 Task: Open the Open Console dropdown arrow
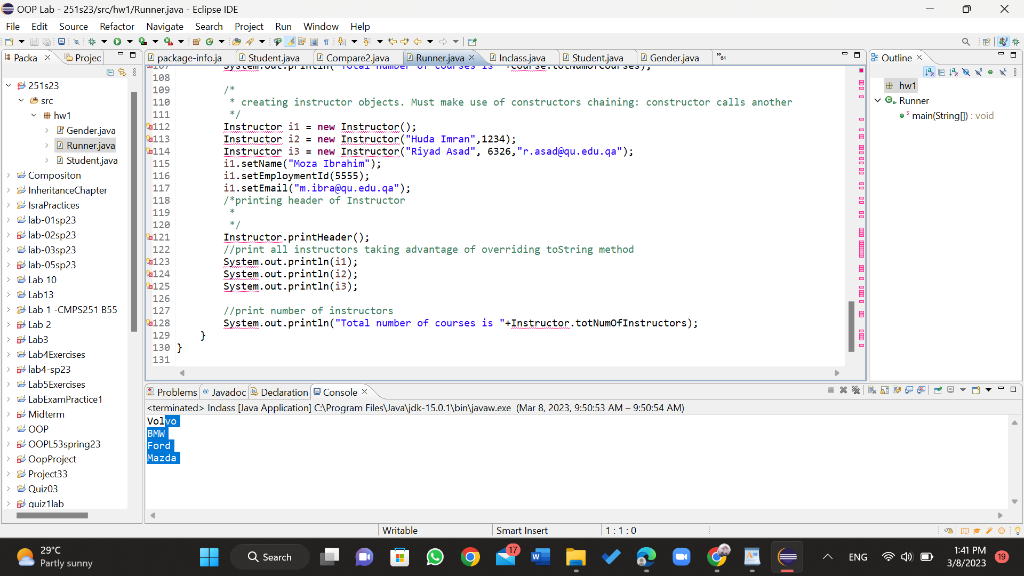pos(988,390)
